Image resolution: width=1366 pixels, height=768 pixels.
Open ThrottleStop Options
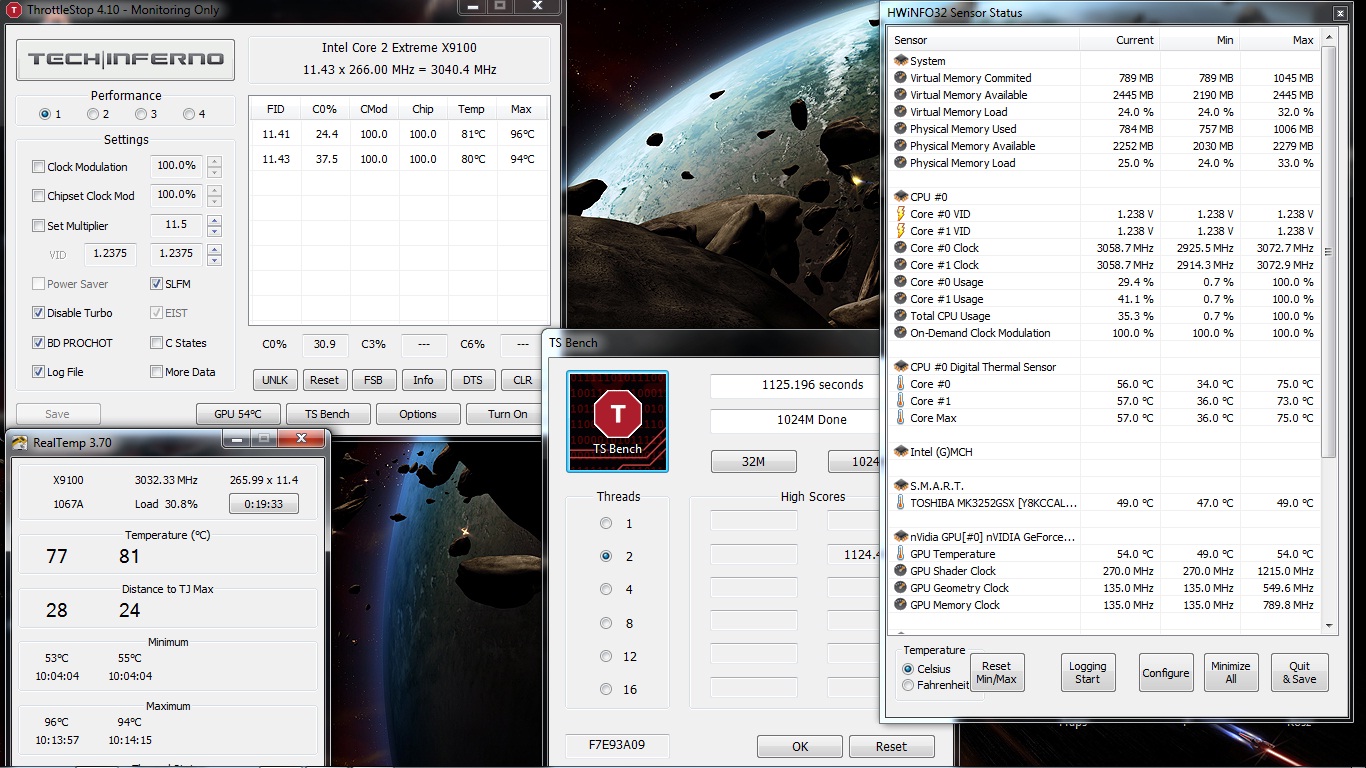point(418,414)
